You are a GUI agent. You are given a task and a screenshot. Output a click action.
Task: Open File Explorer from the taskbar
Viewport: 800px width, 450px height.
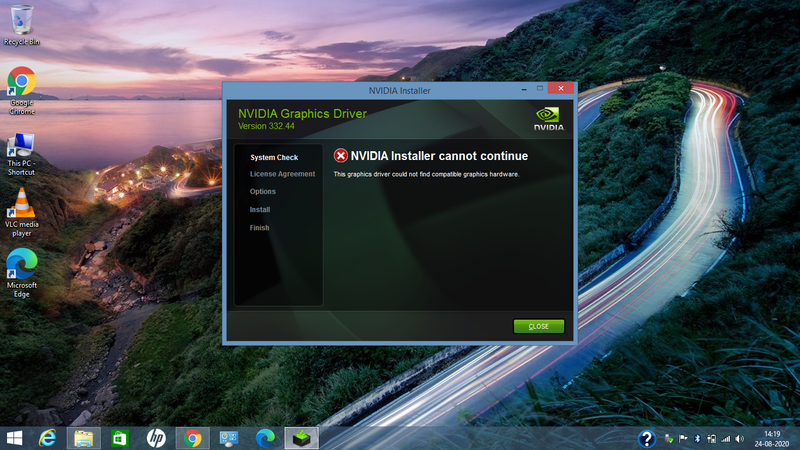pyautogui.click(x=84, y=438)
